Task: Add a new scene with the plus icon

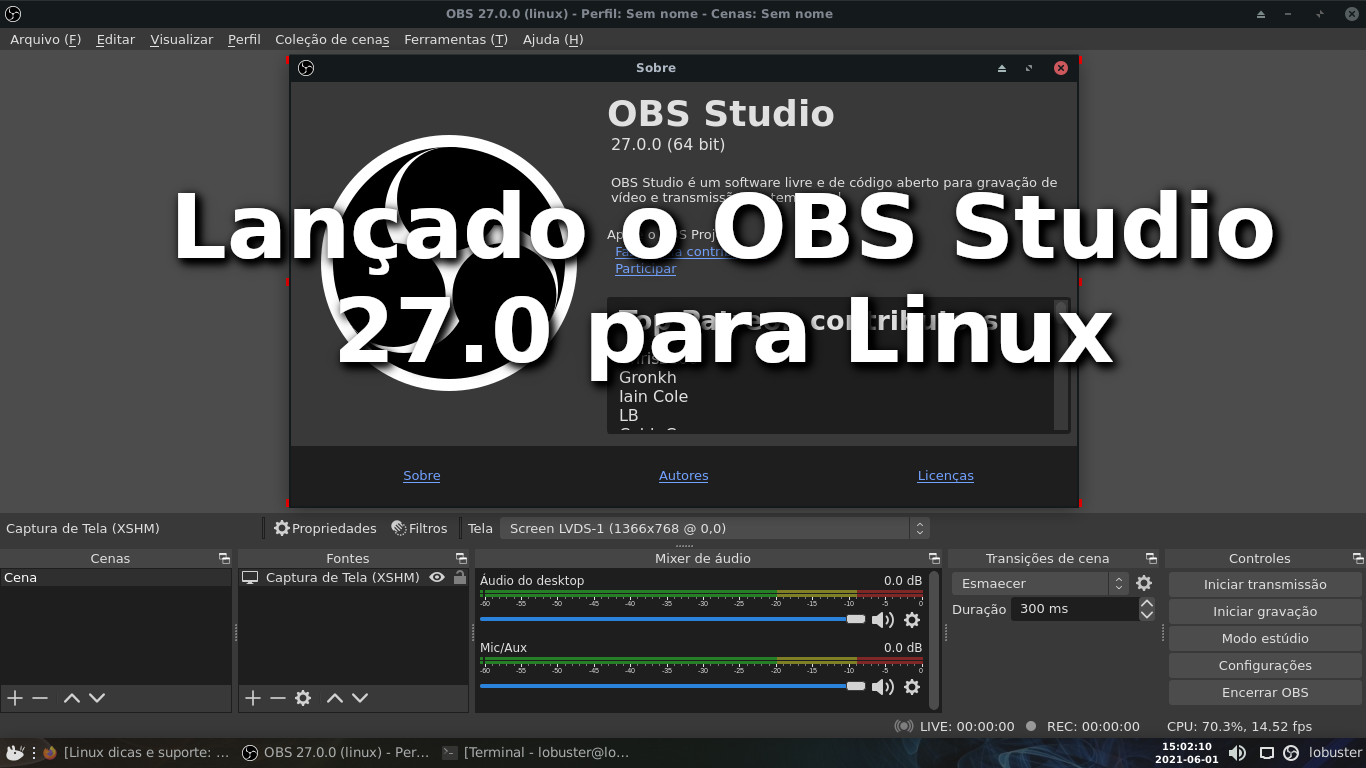Action: 14,697
